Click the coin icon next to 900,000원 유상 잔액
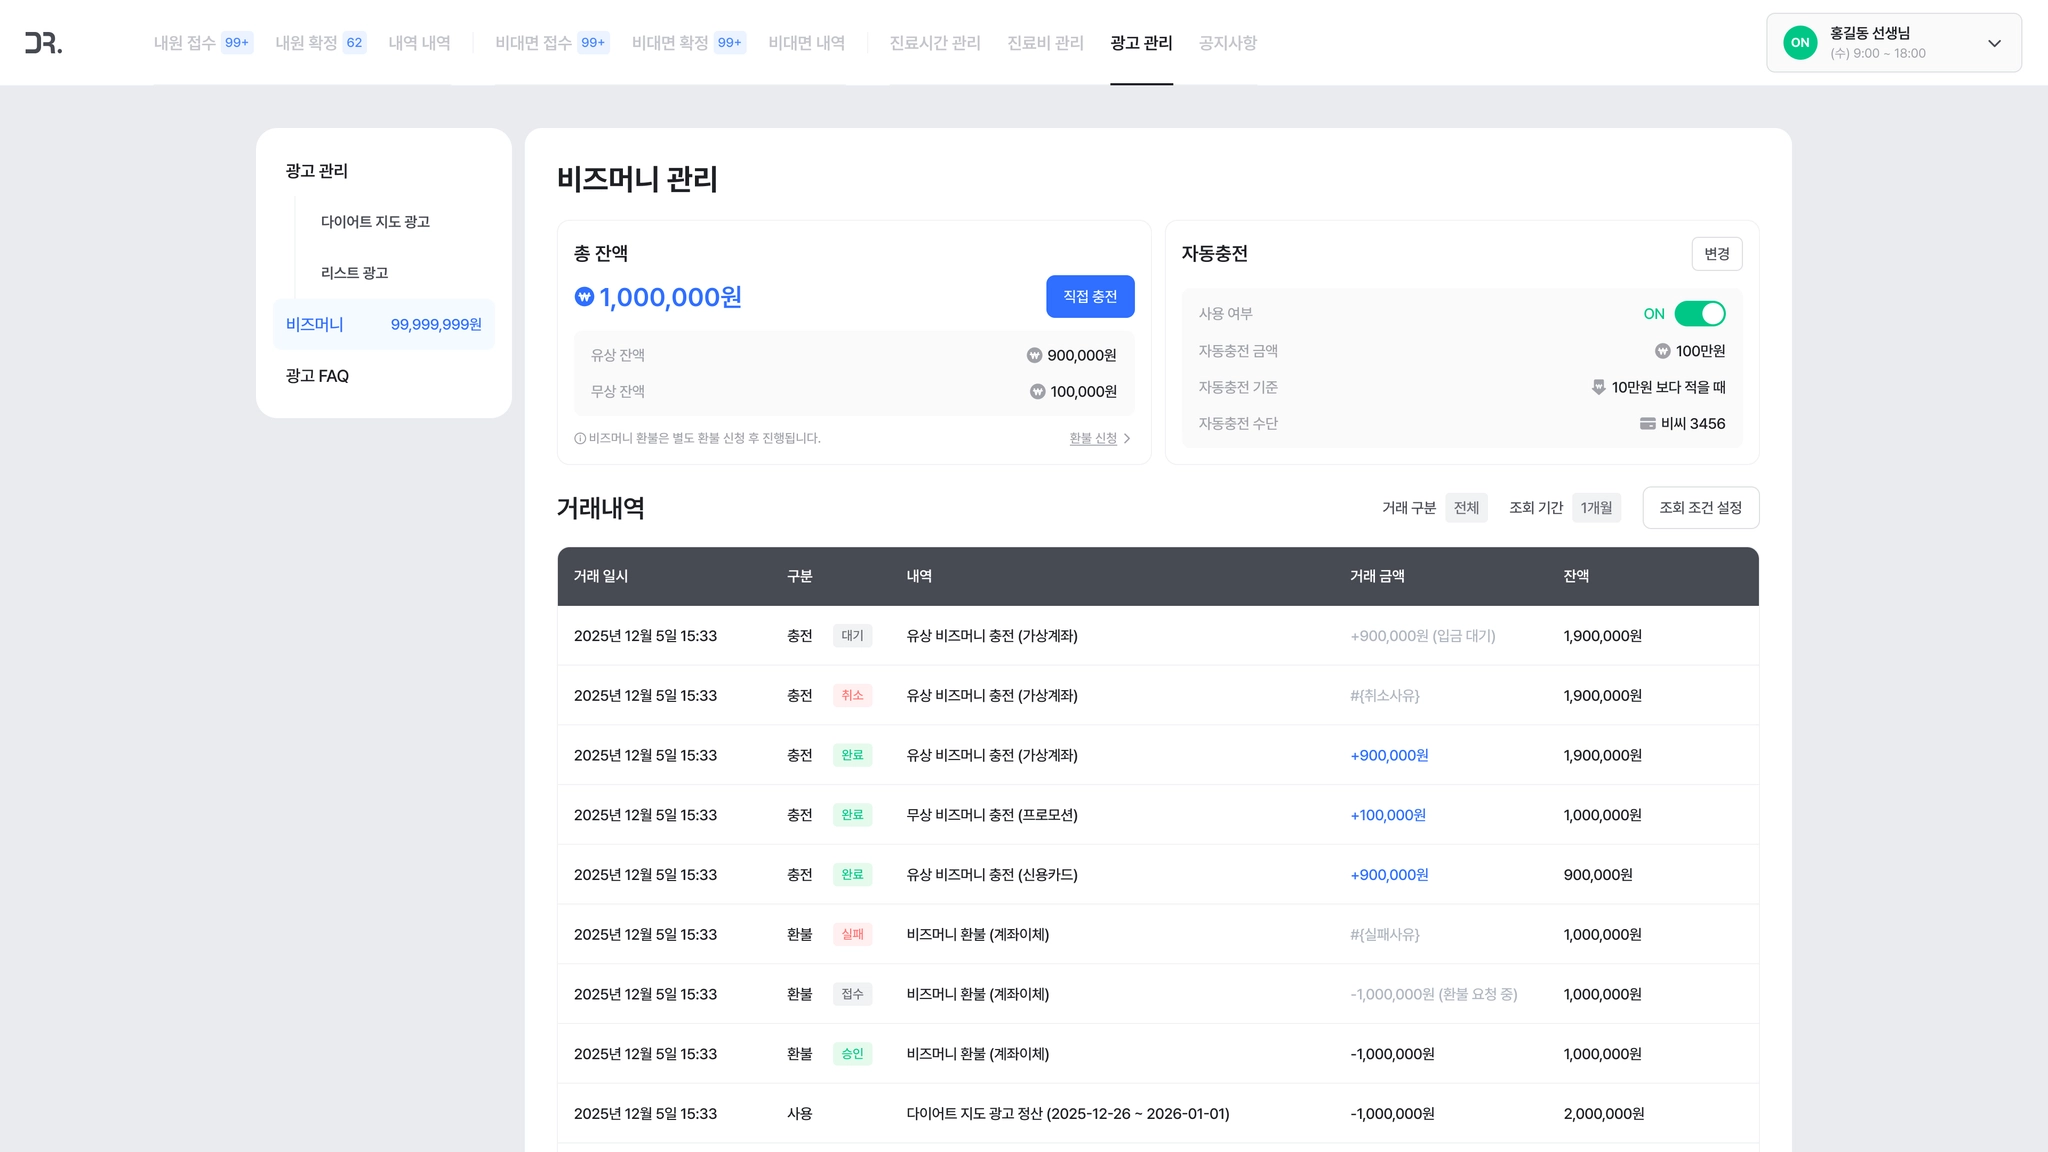 coord(1034,356)
